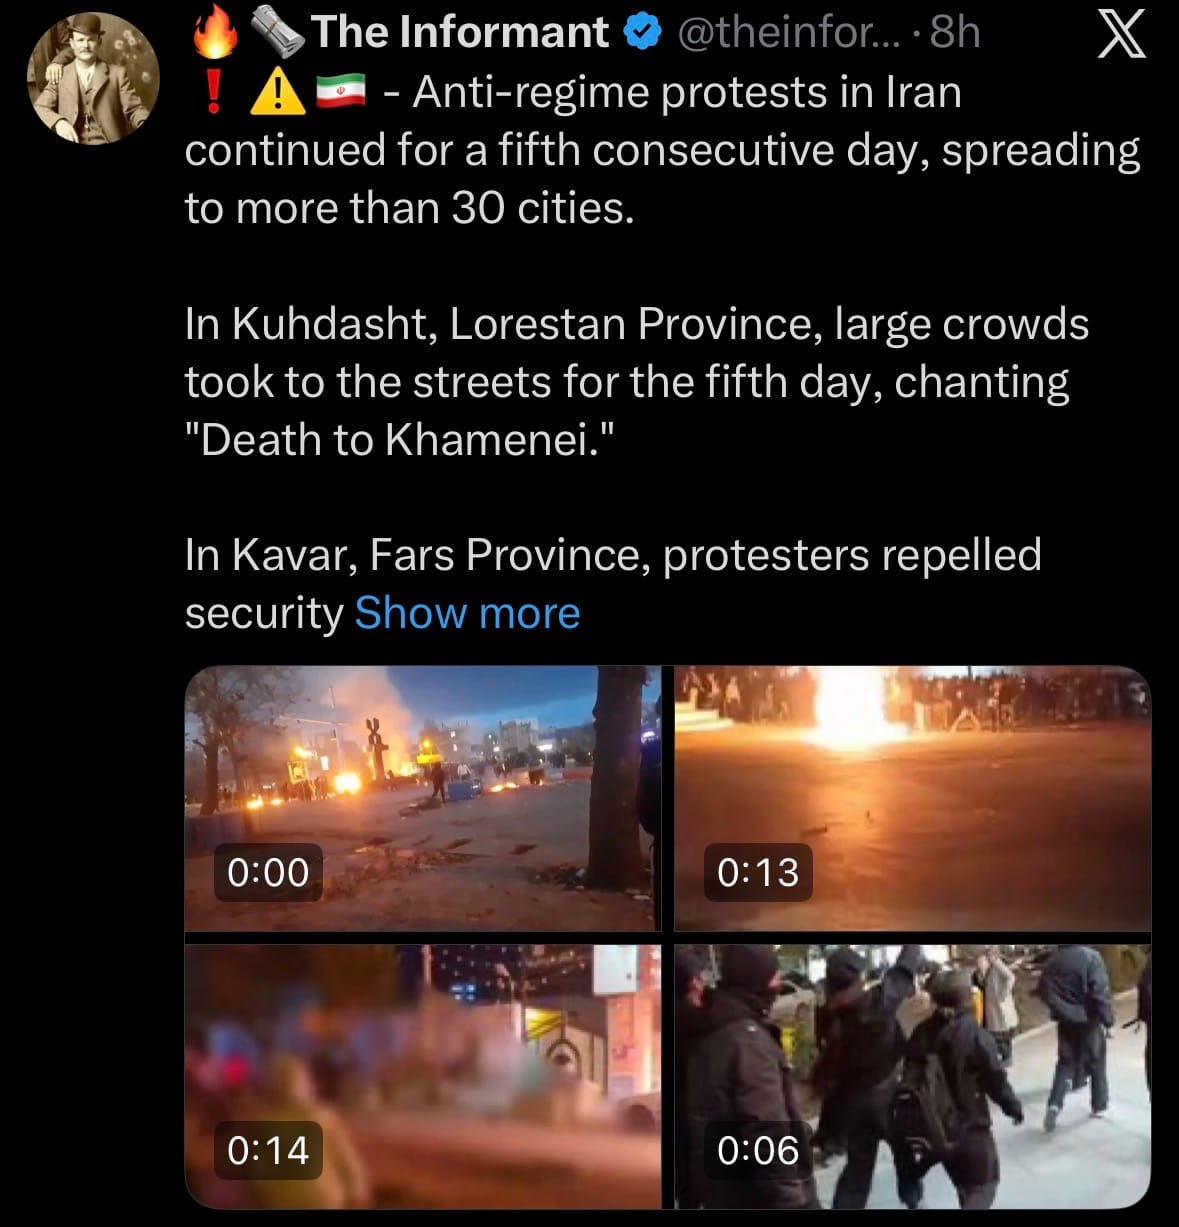Viewport: 1179px width, 1227px height.
Task: Play the blurry night street video
Action: [423, 1077]
